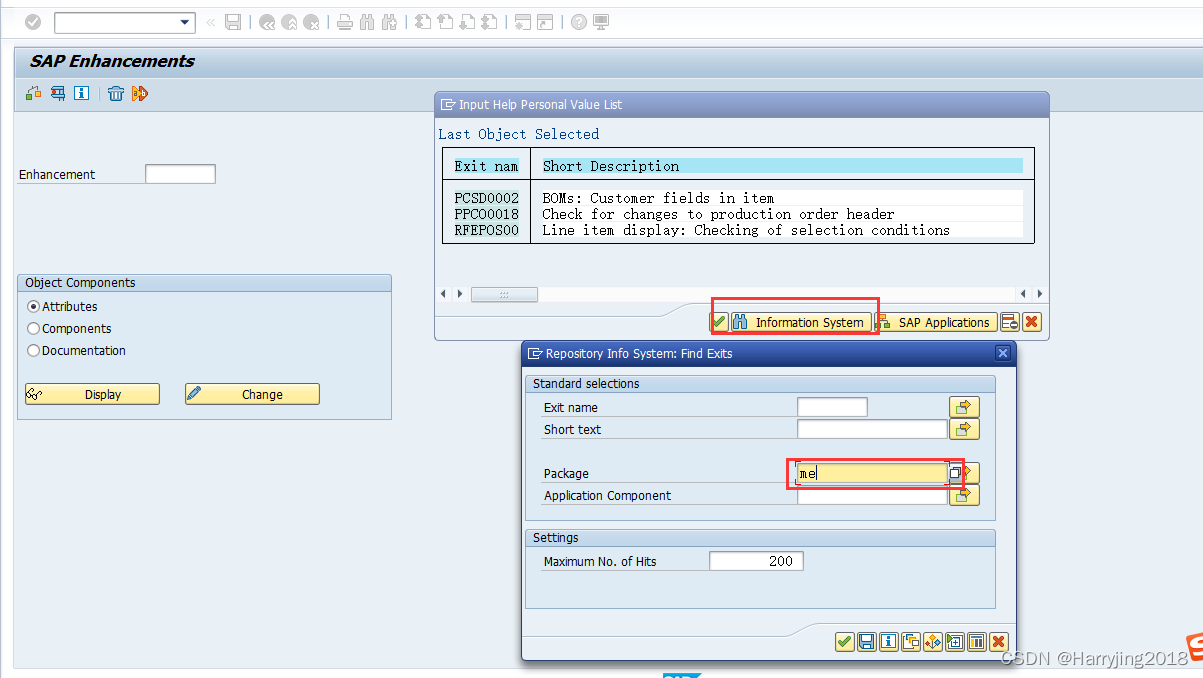Click the Display button
Viewport: 1203px width, 678px height.
click(x=92, y=394)
